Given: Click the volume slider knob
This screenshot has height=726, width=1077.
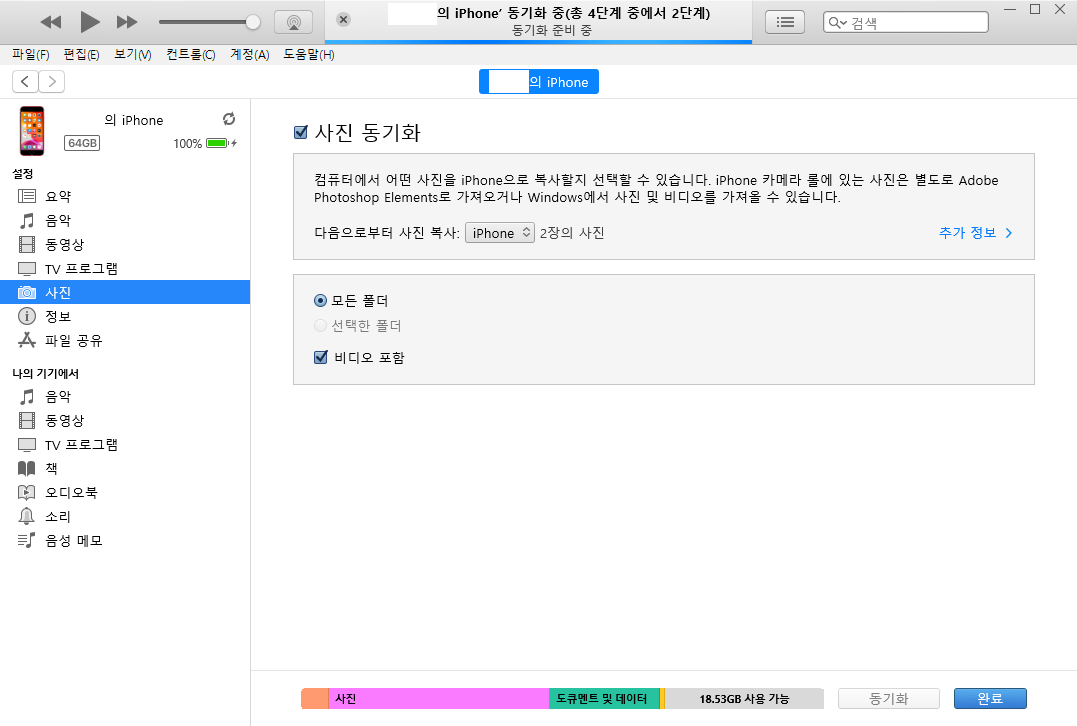Looking at the screenshot, I should [253, 22].
